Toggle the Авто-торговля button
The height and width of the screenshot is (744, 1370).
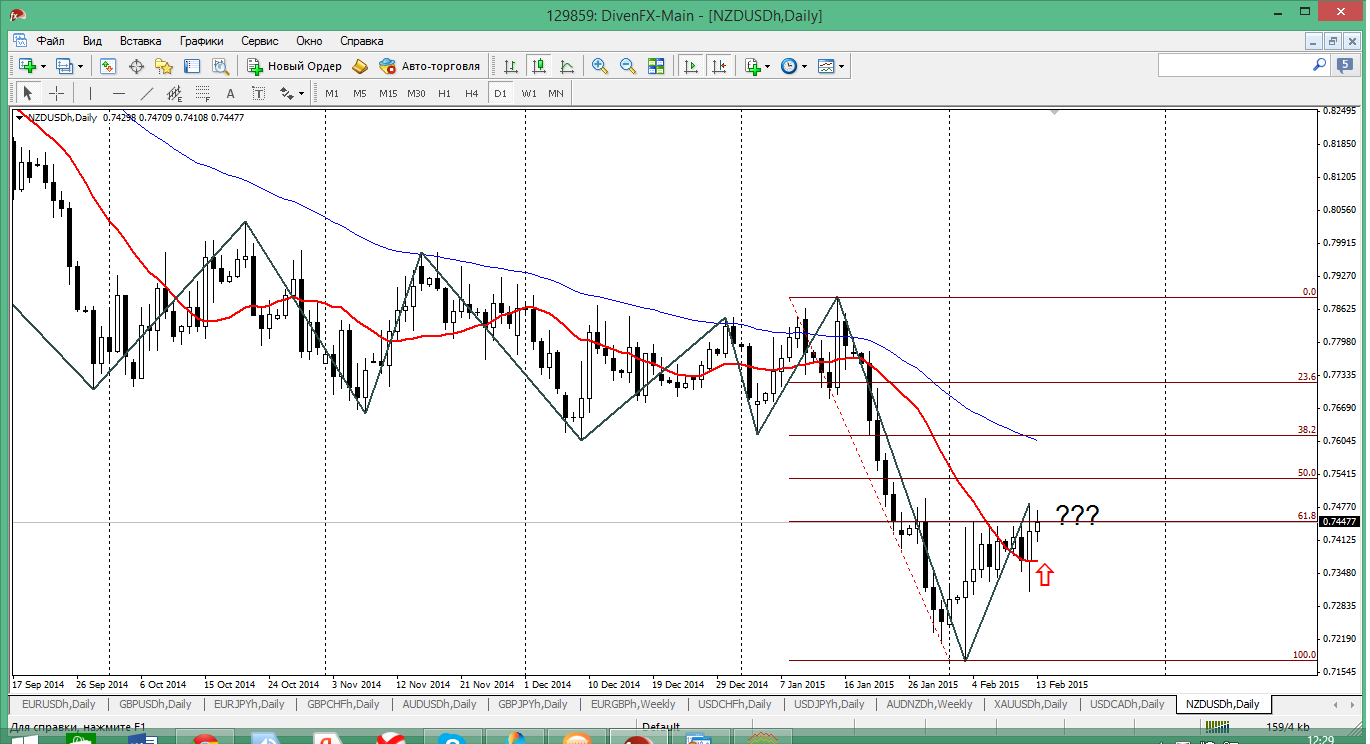click(429, 66)
